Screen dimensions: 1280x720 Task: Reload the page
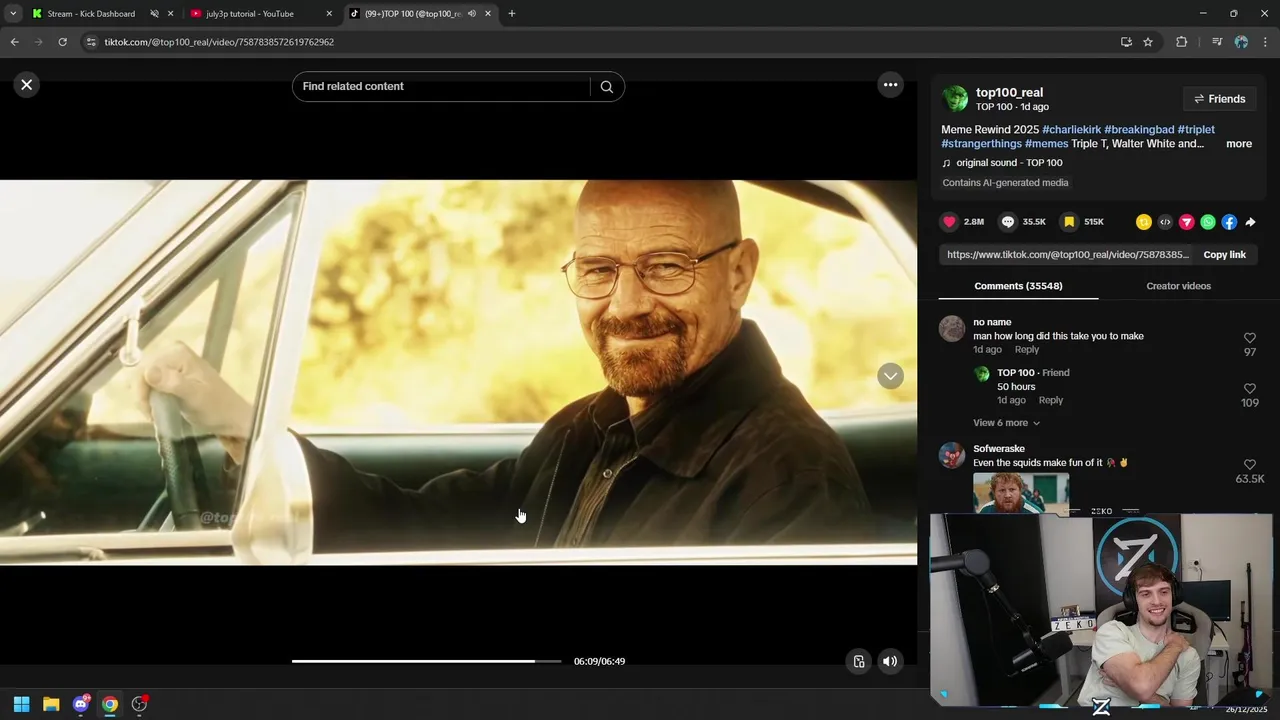[62, 42]
